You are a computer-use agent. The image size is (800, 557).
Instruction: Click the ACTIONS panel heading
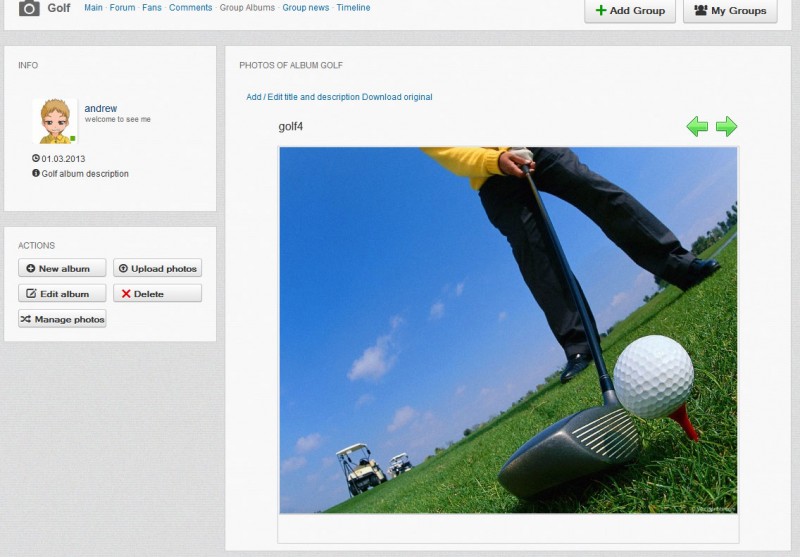36,245
